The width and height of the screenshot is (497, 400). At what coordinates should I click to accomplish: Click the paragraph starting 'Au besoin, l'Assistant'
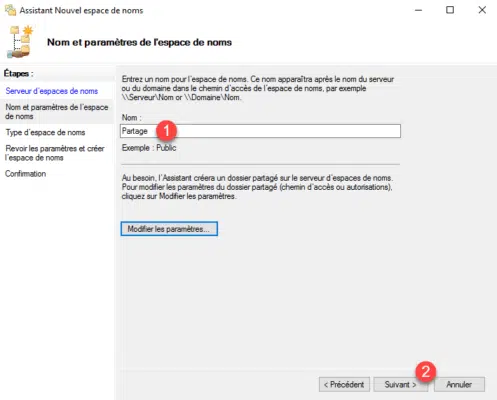coord(257,187)
